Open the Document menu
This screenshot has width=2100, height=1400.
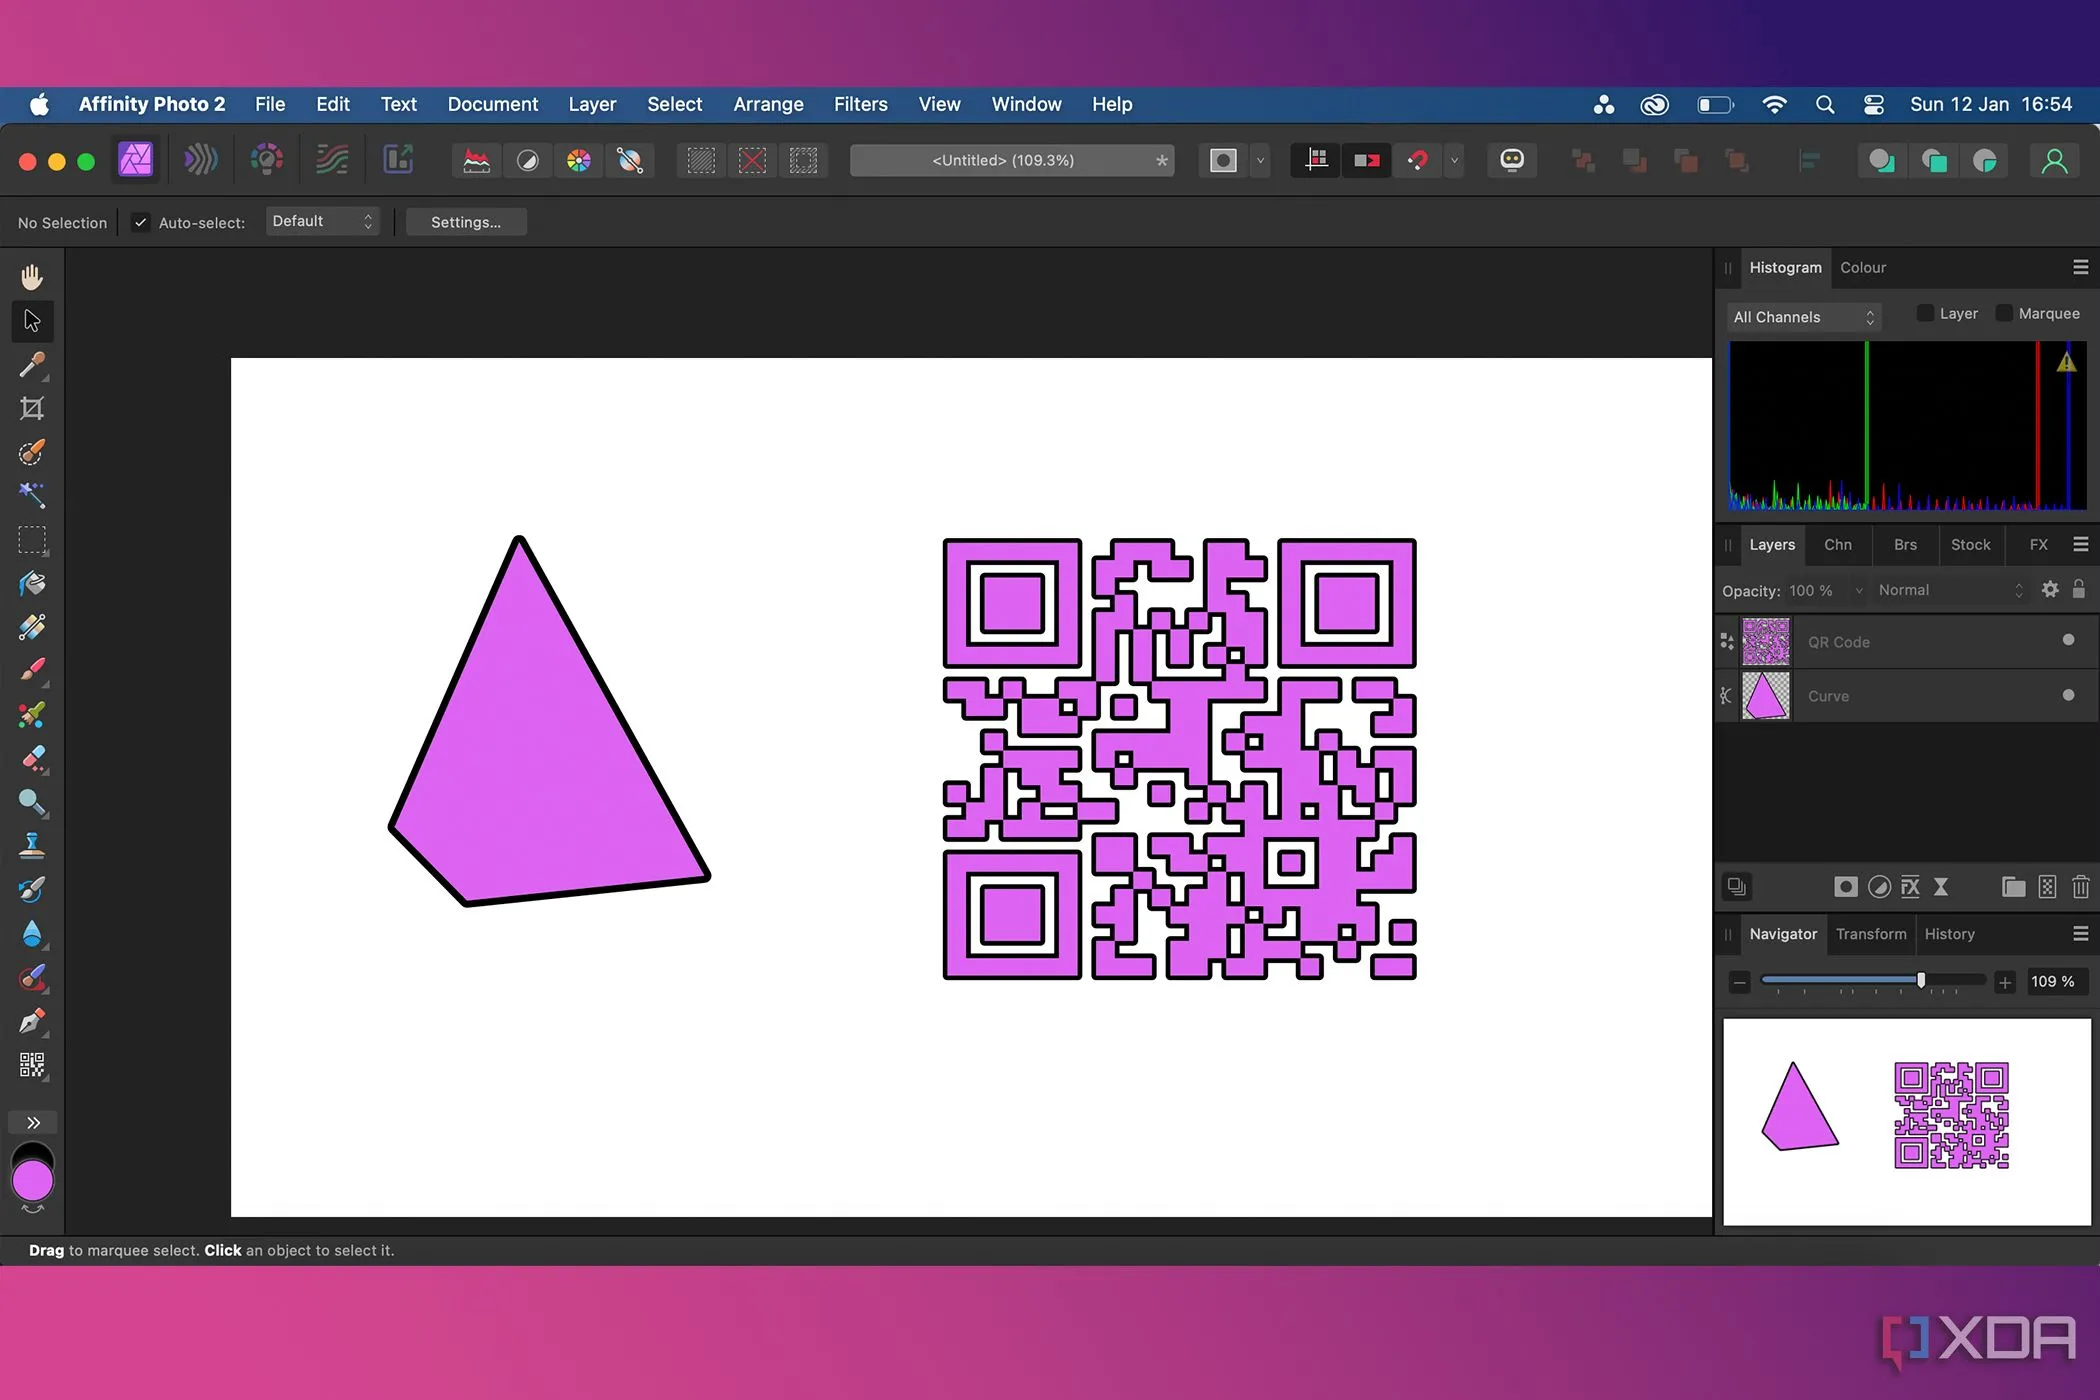point(492,104)
